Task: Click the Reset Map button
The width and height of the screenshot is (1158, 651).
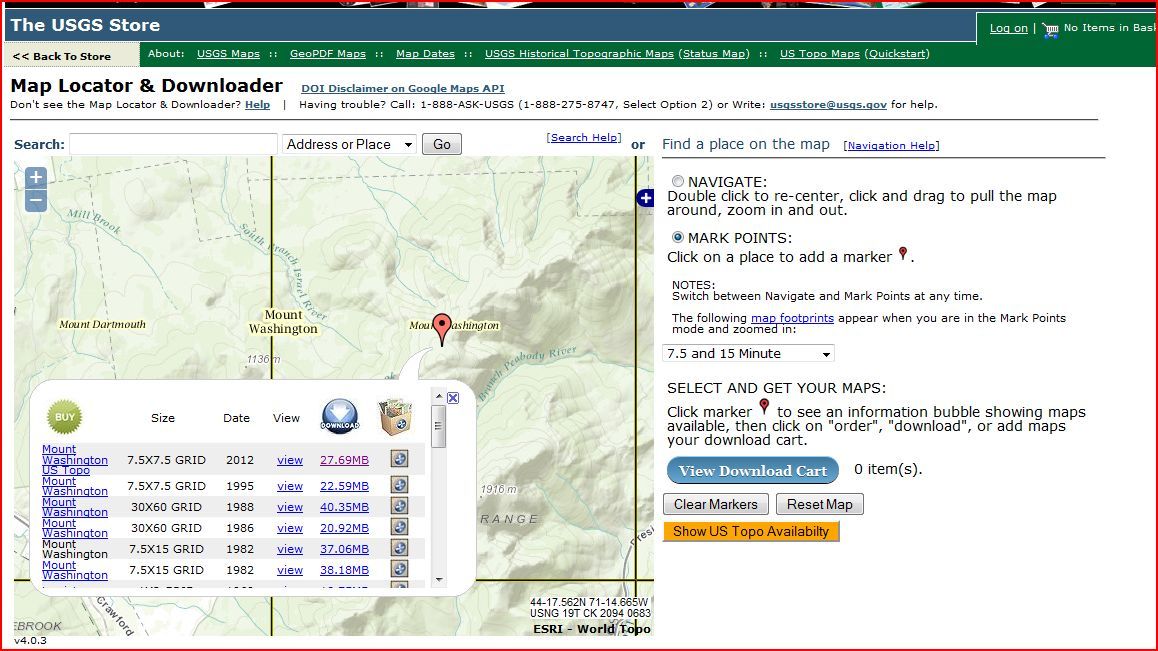Action: [x=820, y=504]
